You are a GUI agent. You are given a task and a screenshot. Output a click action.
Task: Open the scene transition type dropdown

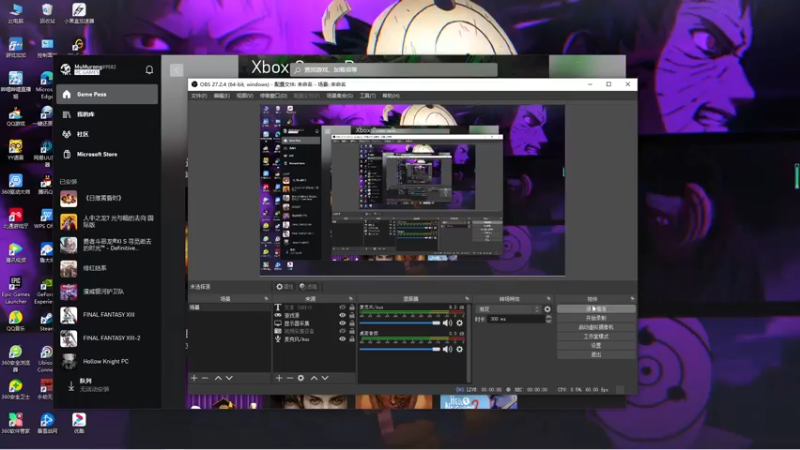tap(508, 309)
